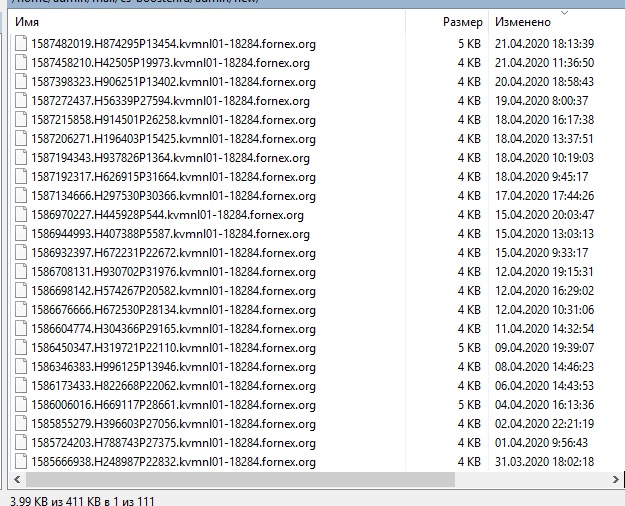The width and height of the screenshot is (625, 506).
Task: Click file icon of 1587192317.H626915P31664 row
Action: [21, 177]
